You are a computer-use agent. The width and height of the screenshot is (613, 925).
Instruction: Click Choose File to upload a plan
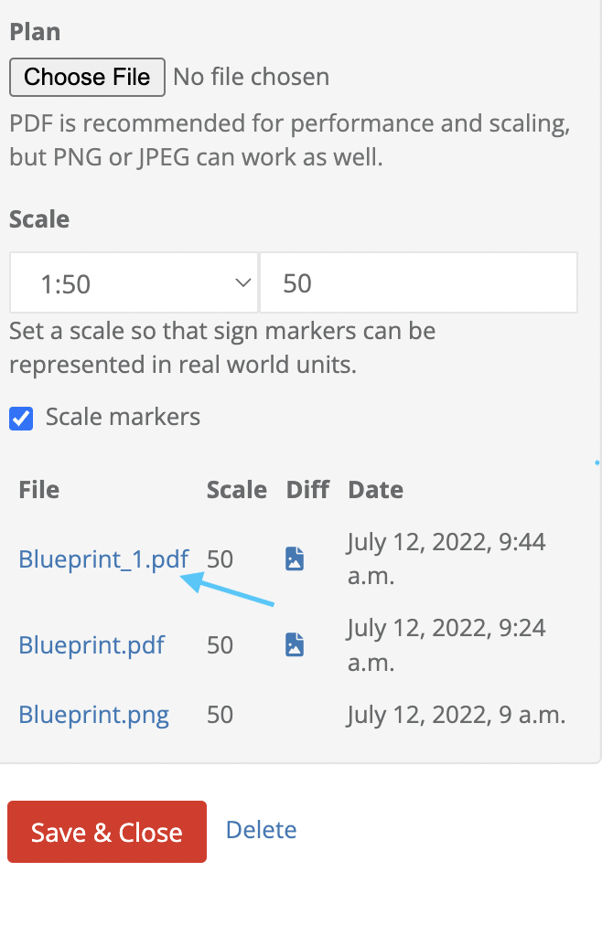tap(87, 77)
